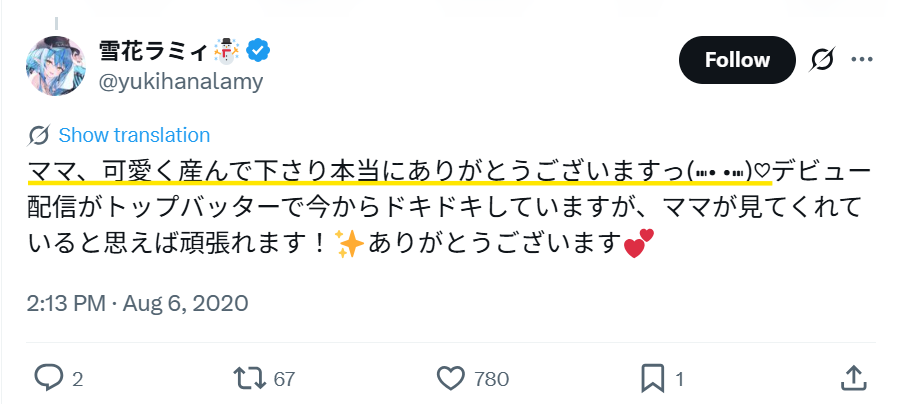Viewport: 919px width, 404px height.
Task: Click the yellow-underlined first line of tweet text
Action: [400, 168]
